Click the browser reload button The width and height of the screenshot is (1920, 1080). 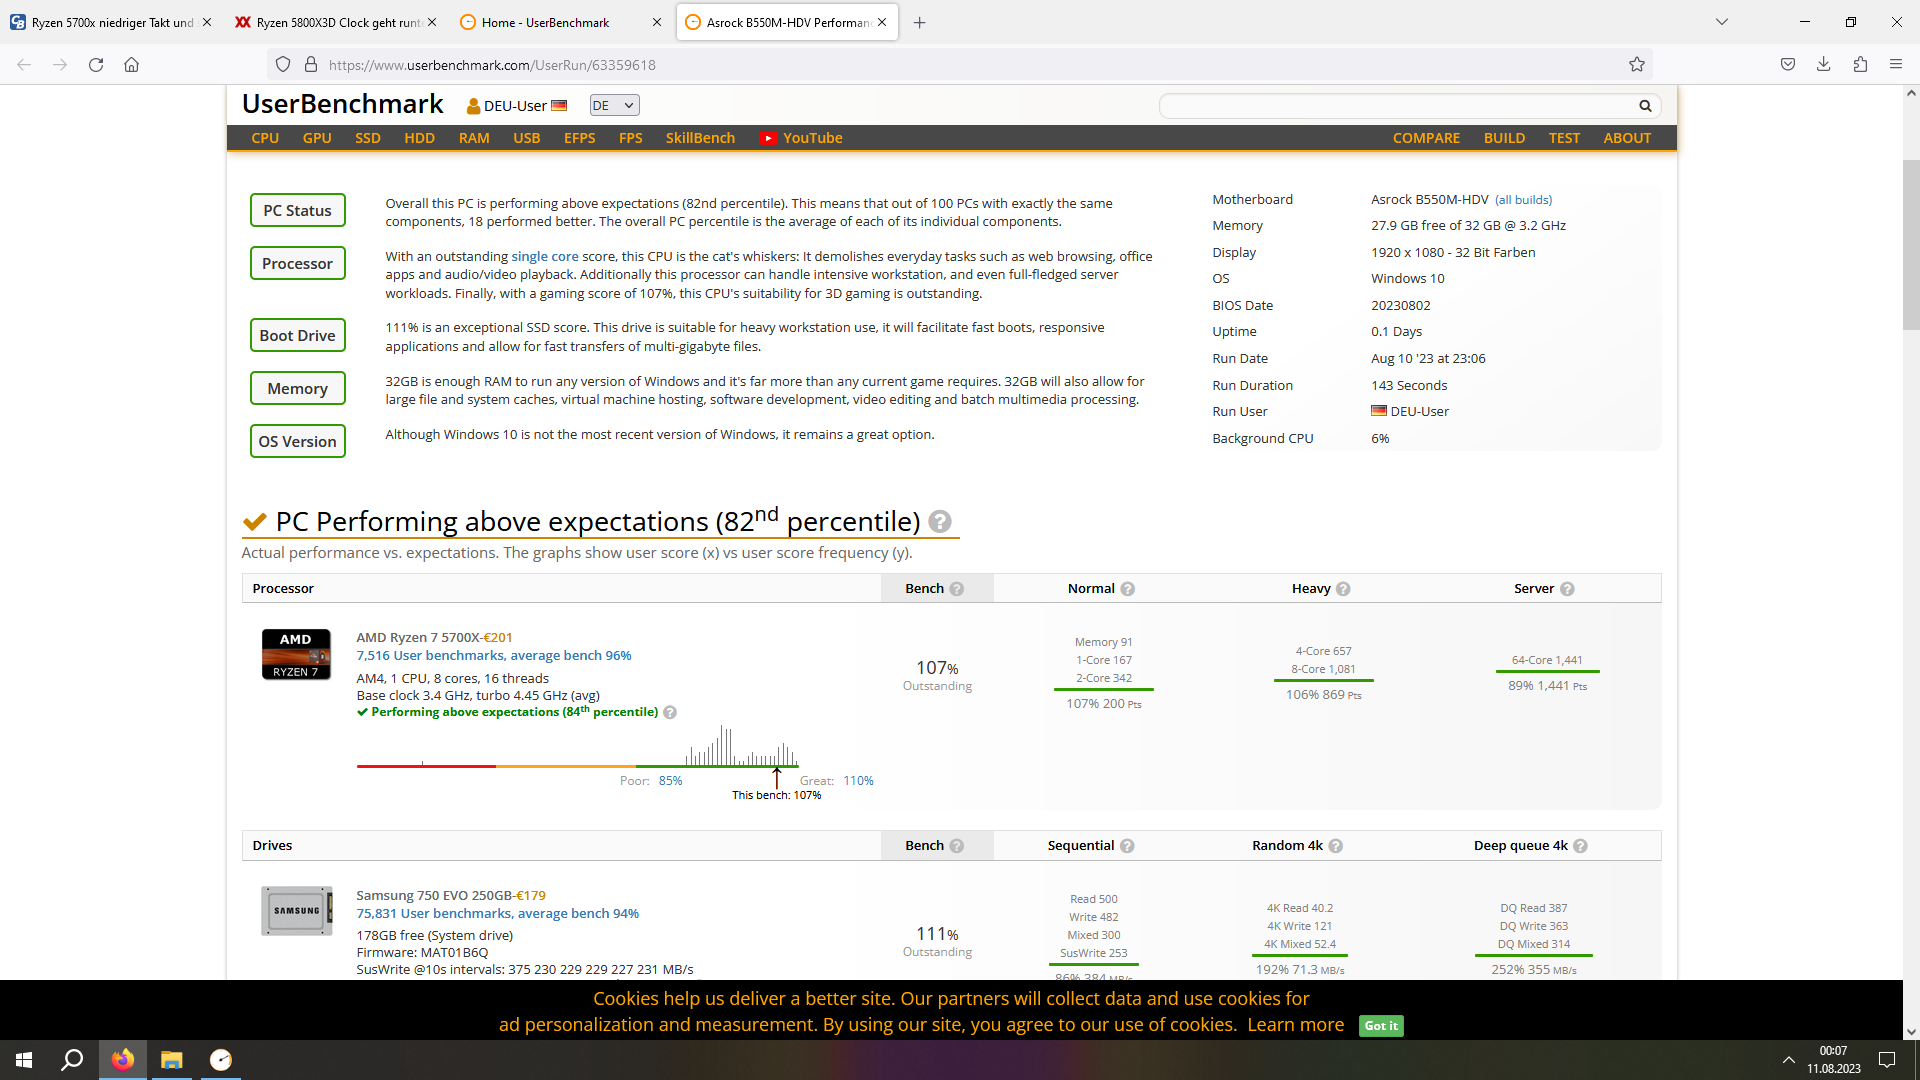coord(96,65)
